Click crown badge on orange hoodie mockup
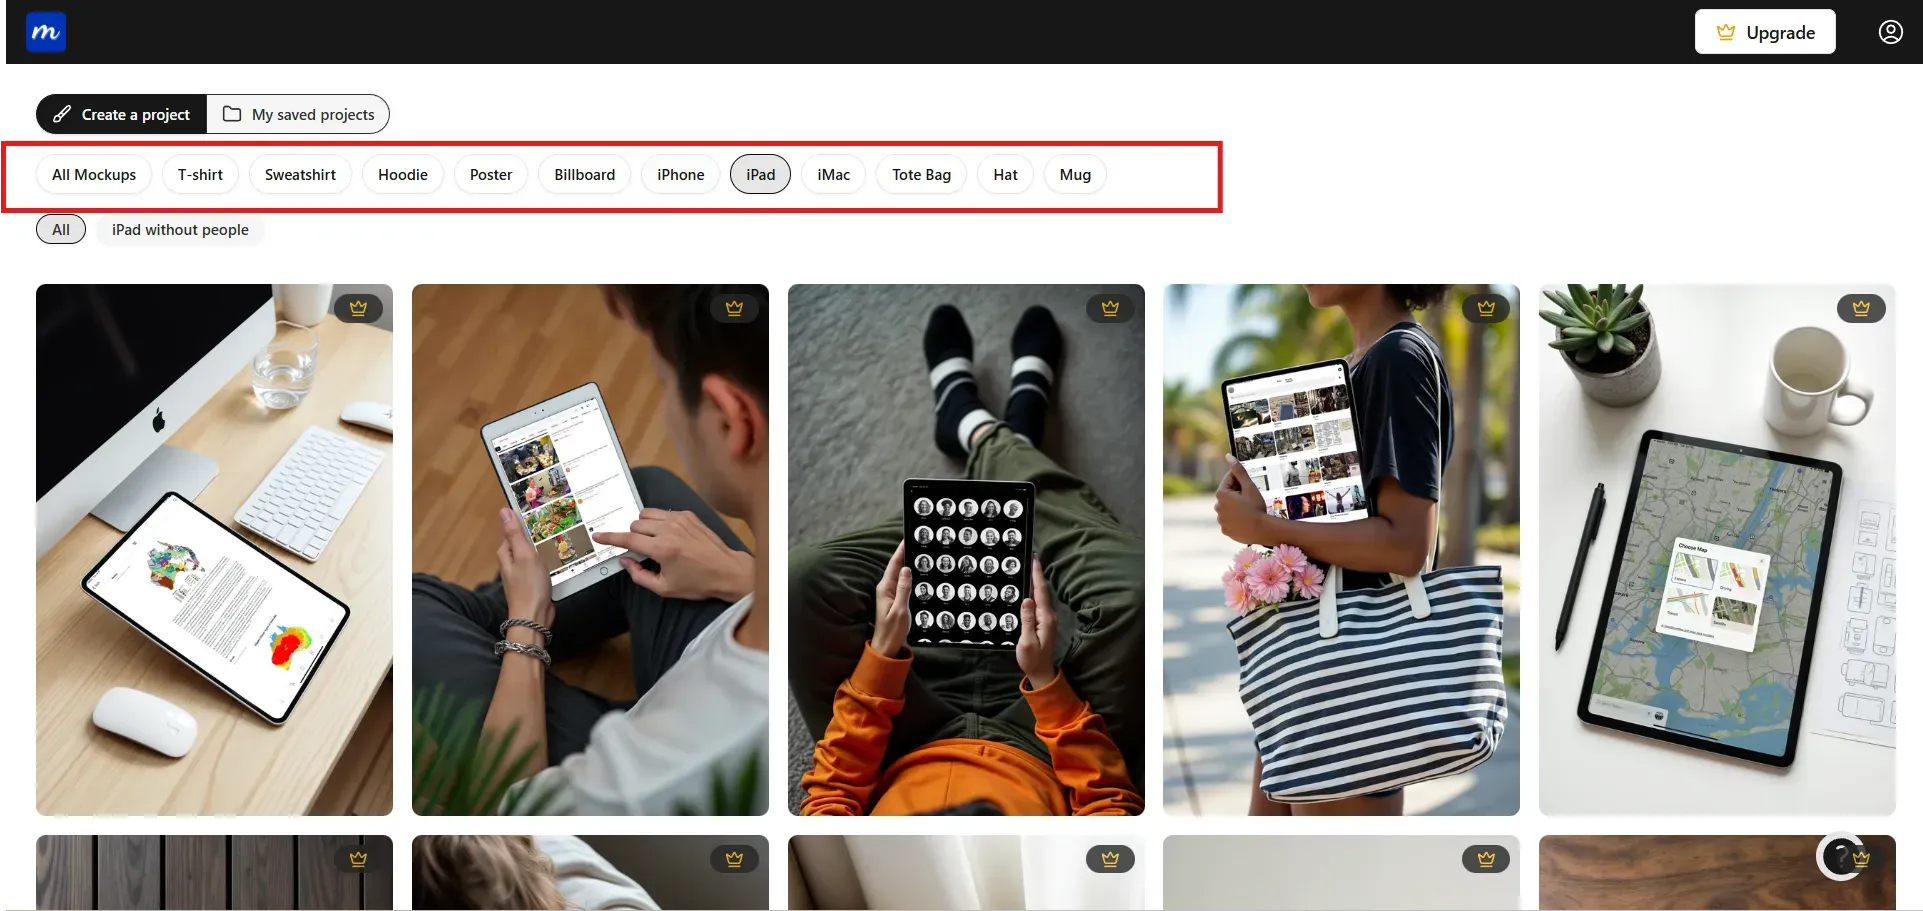Screen dimensions: 1923x911 (x=1110, y=308)
